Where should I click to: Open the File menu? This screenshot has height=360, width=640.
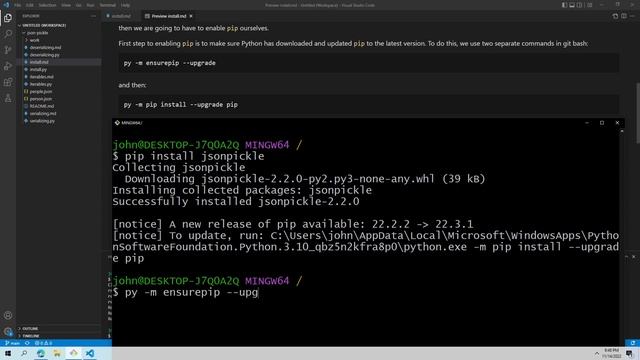18,5
